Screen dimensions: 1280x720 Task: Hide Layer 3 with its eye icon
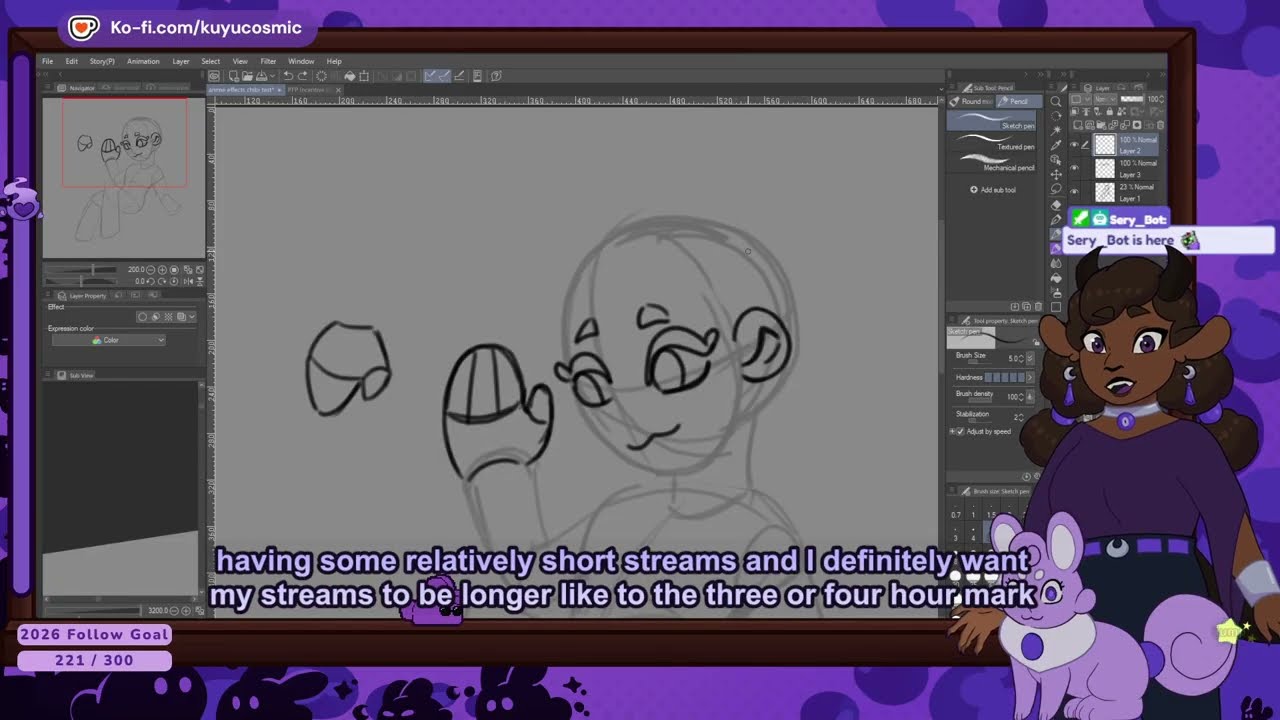pos(1074,167)
